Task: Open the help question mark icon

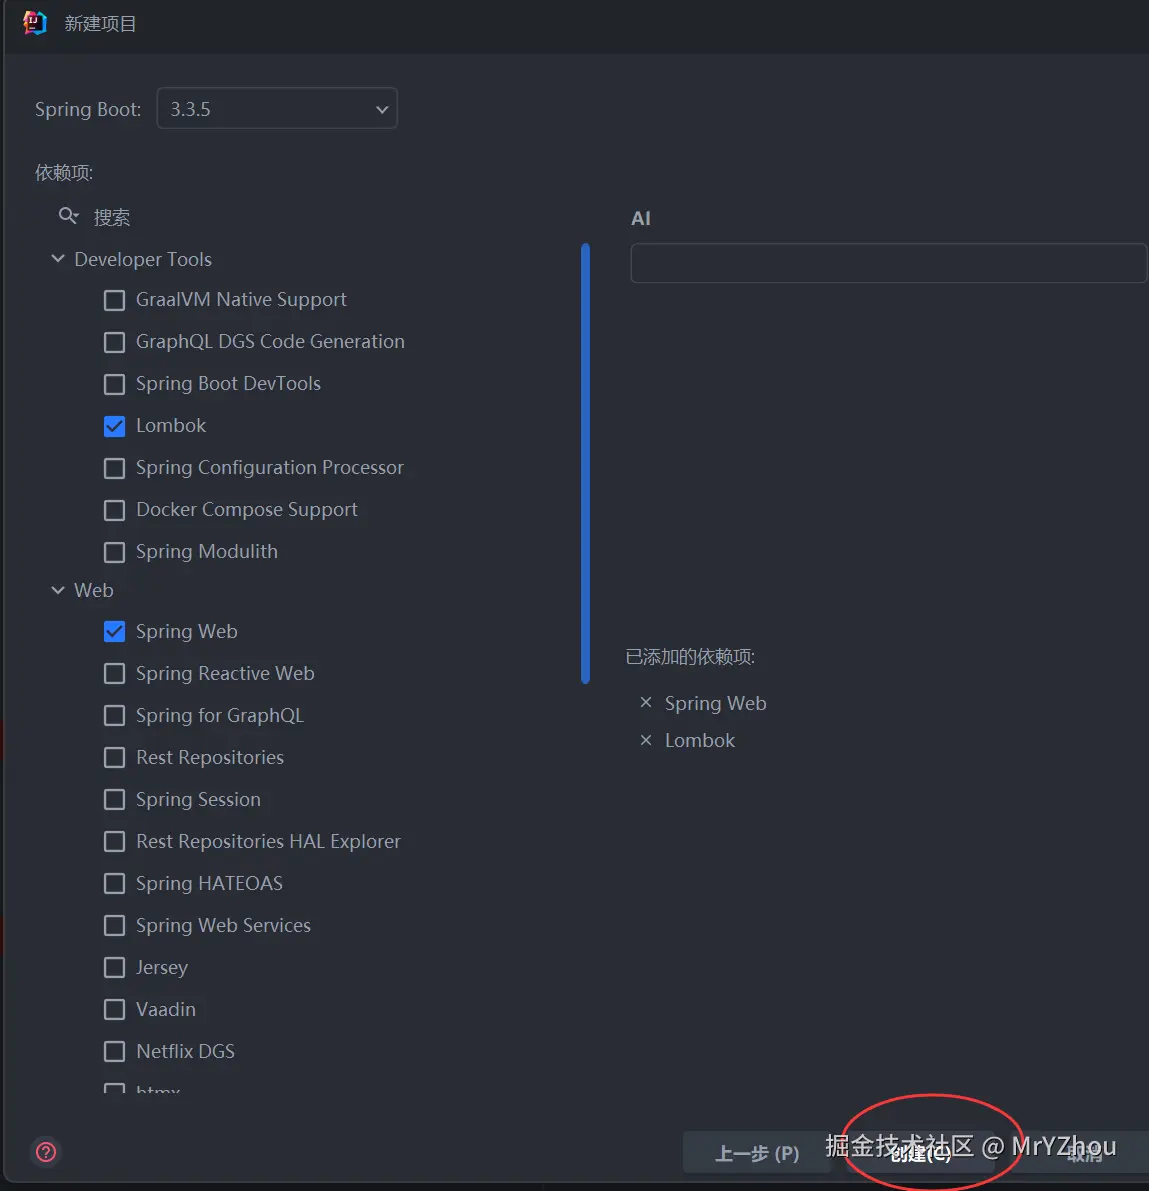Action: click(46, 1152)
